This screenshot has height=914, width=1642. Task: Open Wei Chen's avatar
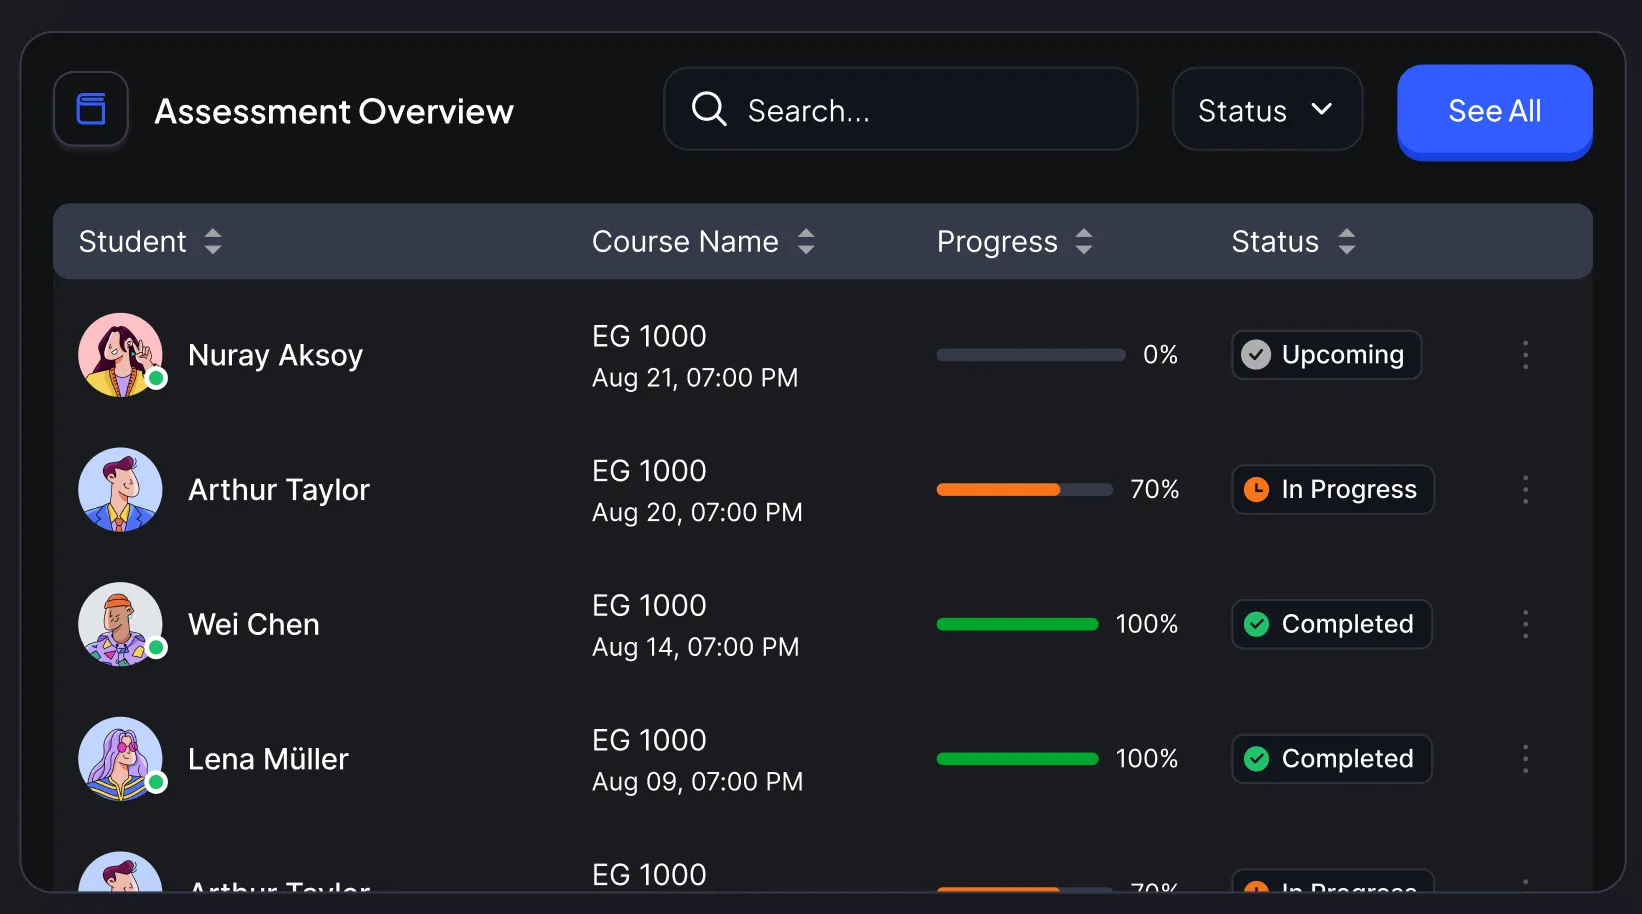121,624
